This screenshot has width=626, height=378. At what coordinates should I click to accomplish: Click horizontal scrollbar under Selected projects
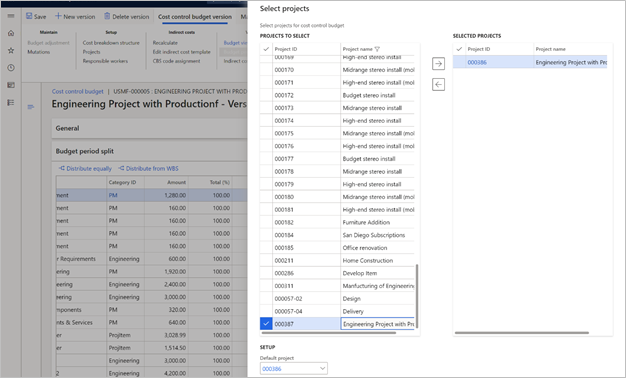(x=521, y=332)
